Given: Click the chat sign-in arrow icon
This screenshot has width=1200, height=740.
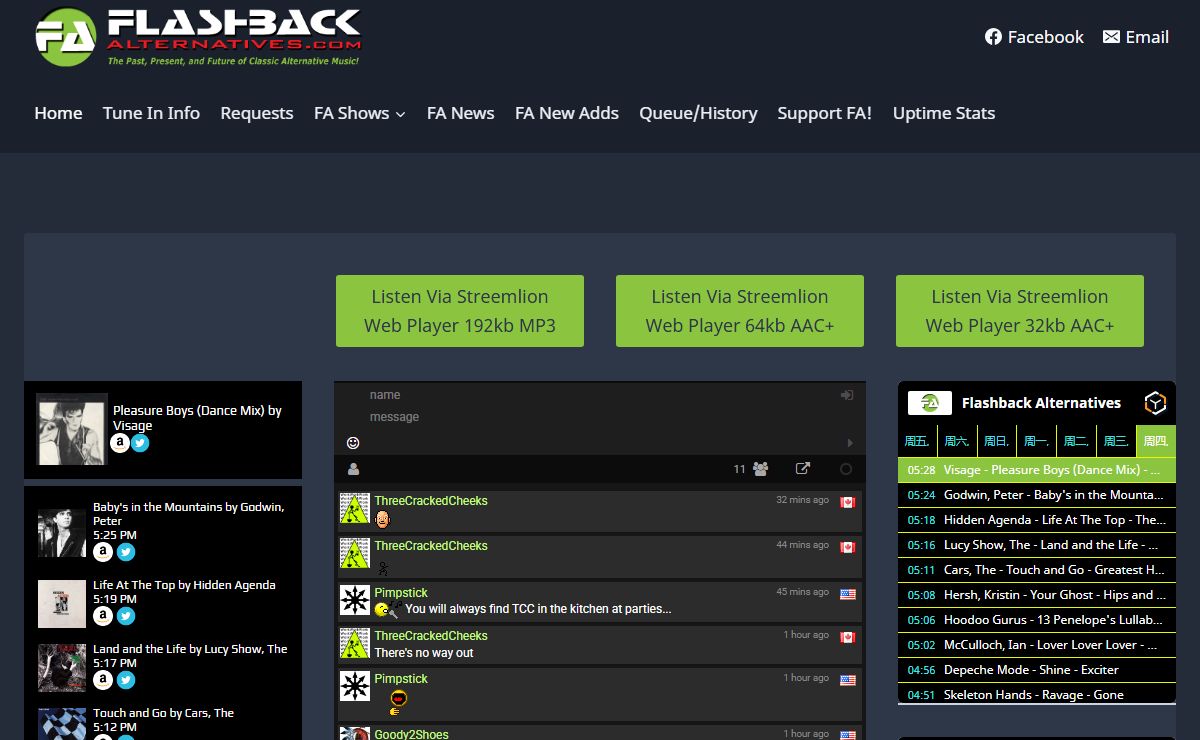Looking at the screenshot, I should [x=847, y=395].
